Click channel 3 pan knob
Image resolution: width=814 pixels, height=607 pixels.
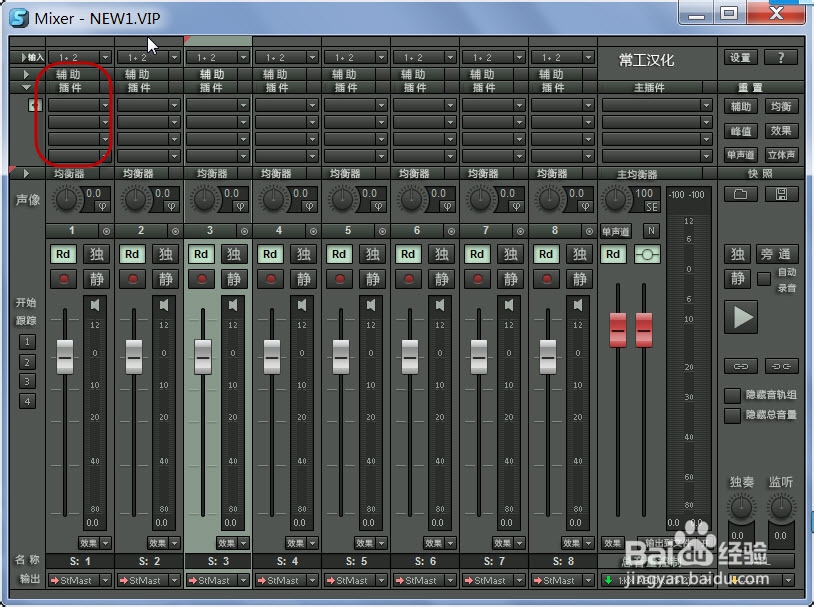point(205,199)
